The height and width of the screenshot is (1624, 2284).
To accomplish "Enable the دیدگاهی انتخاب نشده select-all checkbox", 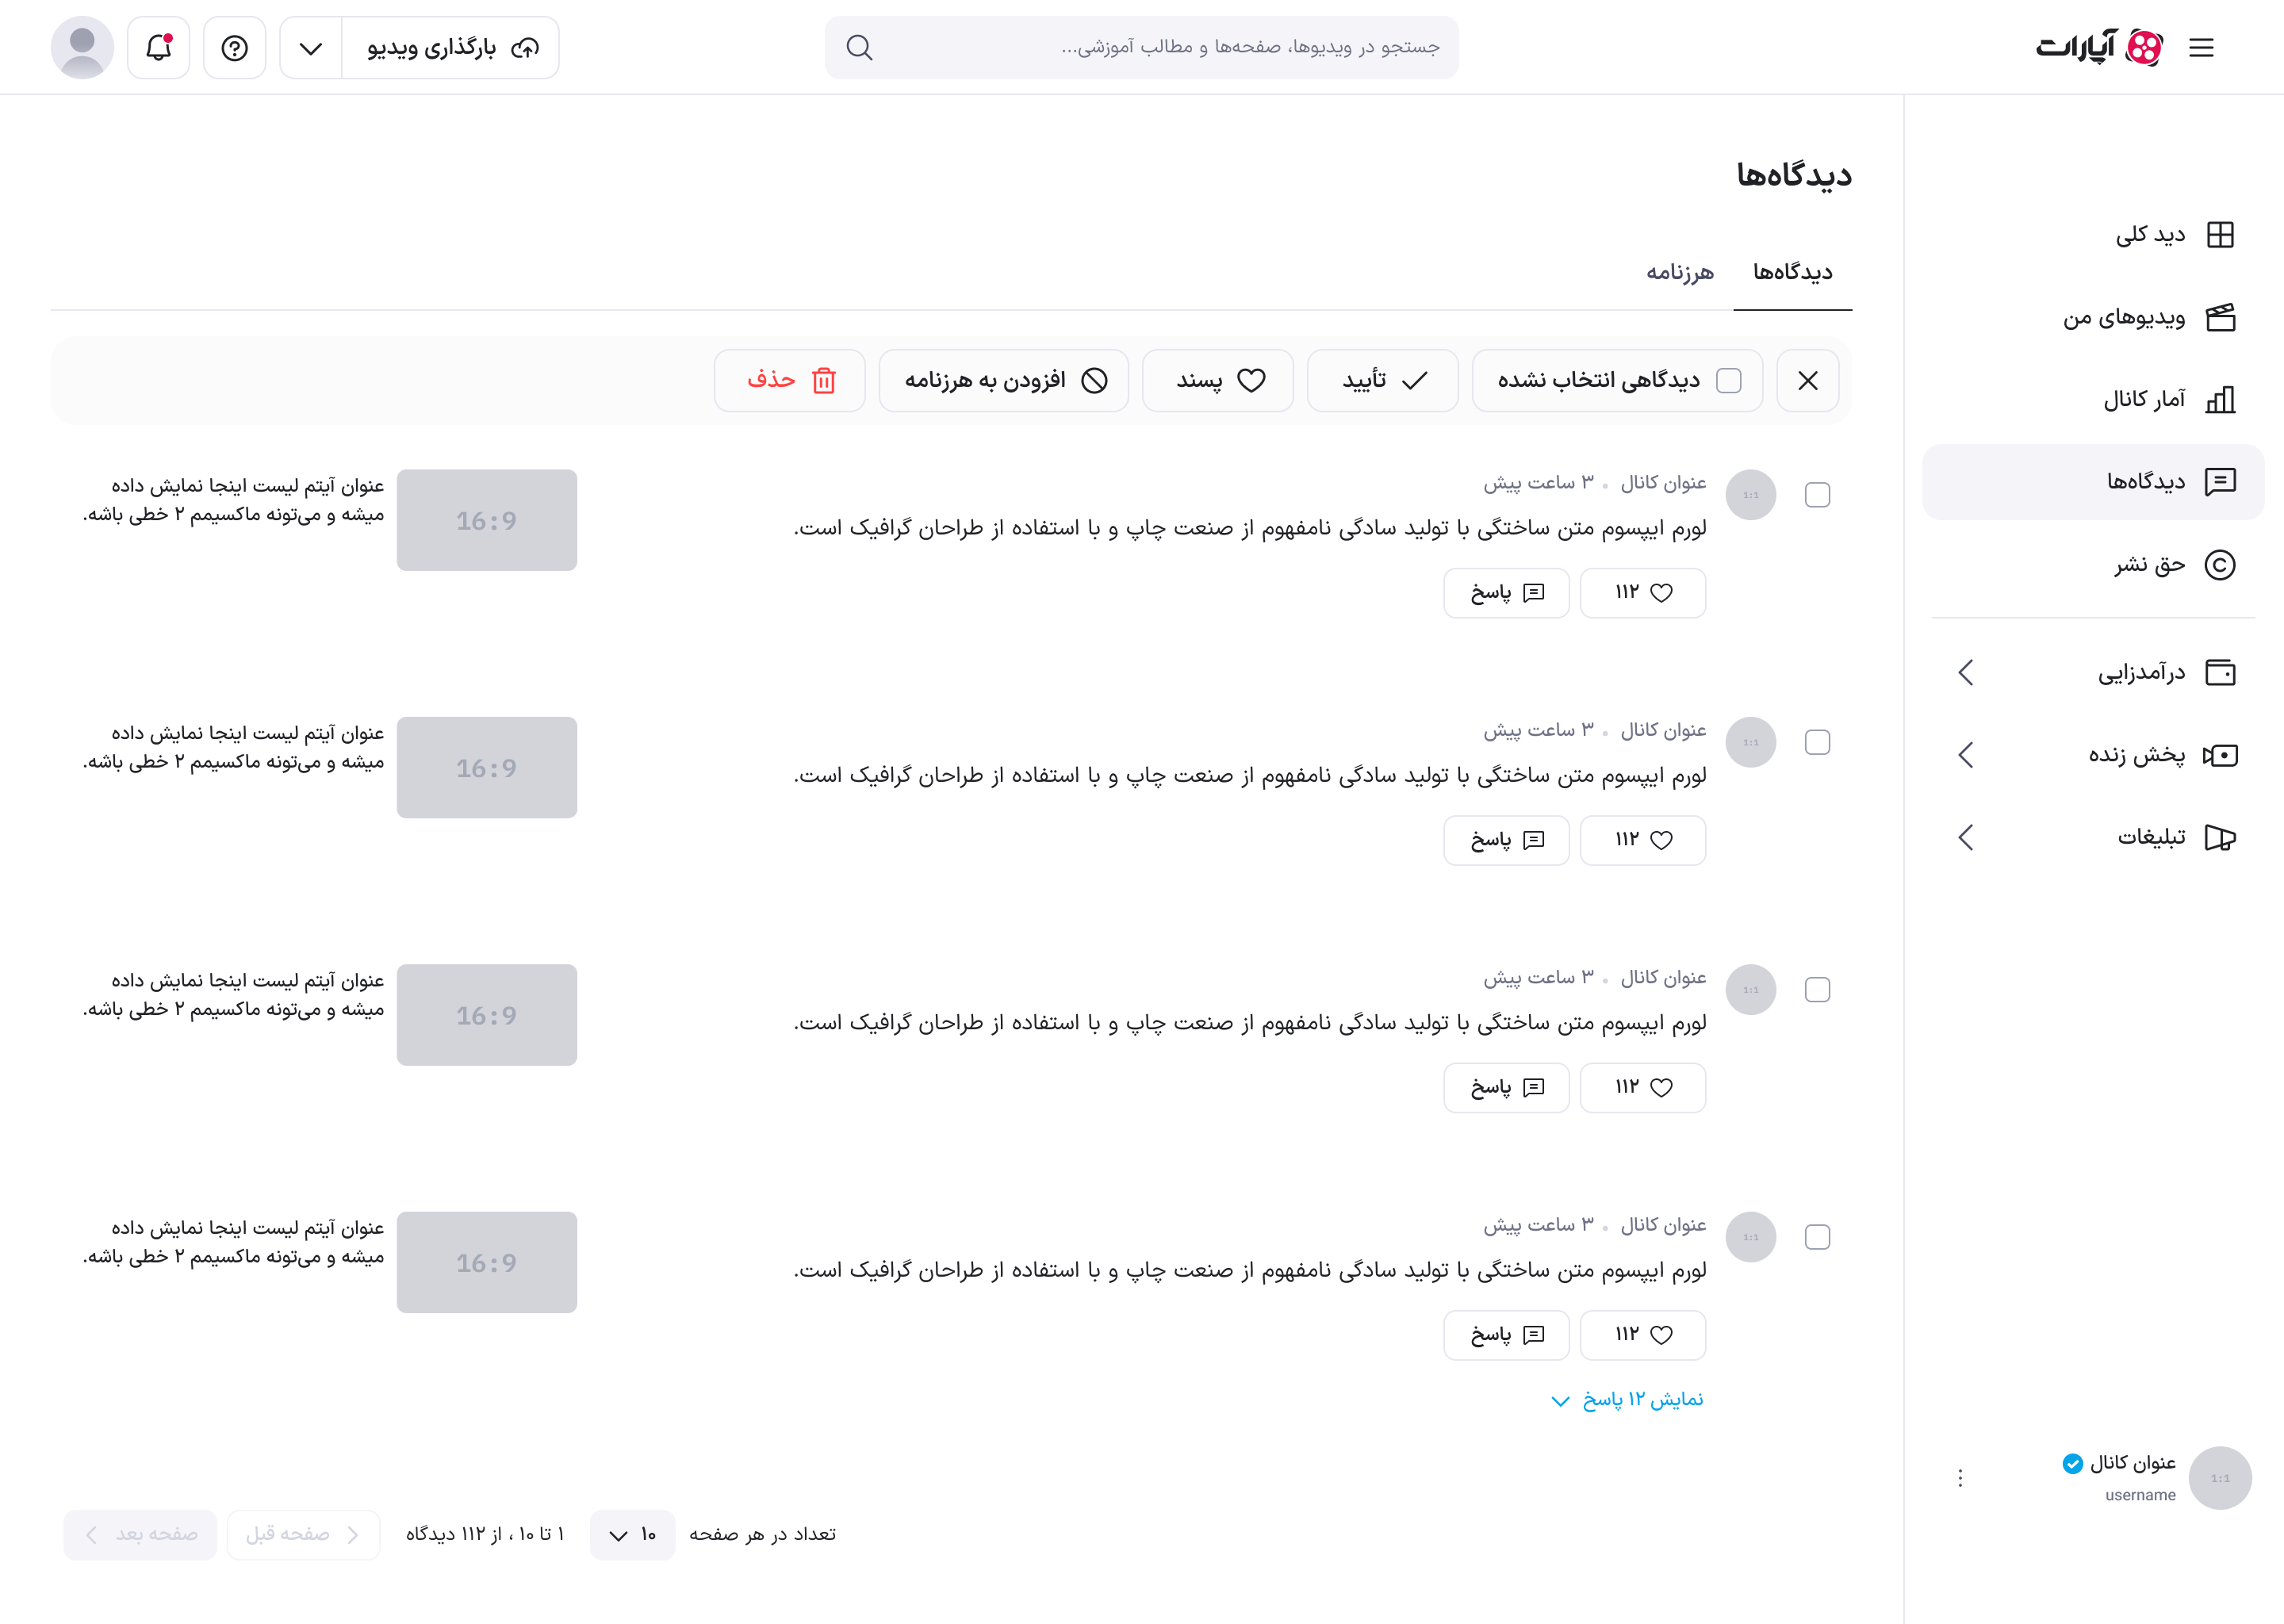I will [1730, 380].
